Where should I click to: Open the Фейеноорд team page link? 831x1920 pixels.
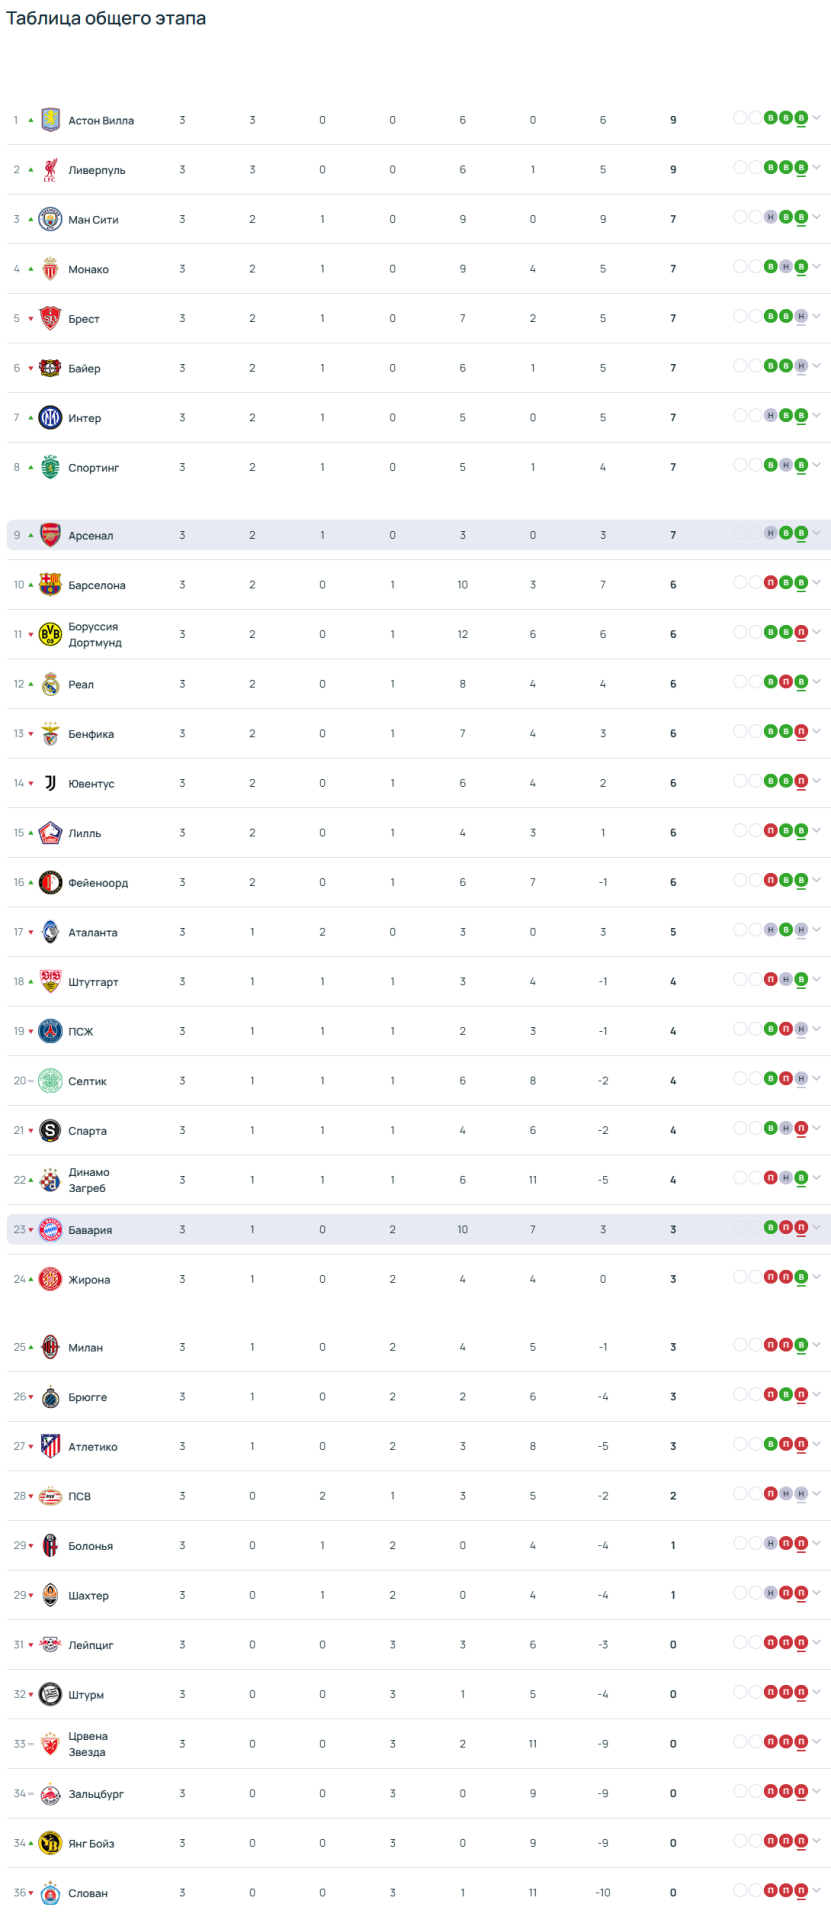tap(98, 883)
